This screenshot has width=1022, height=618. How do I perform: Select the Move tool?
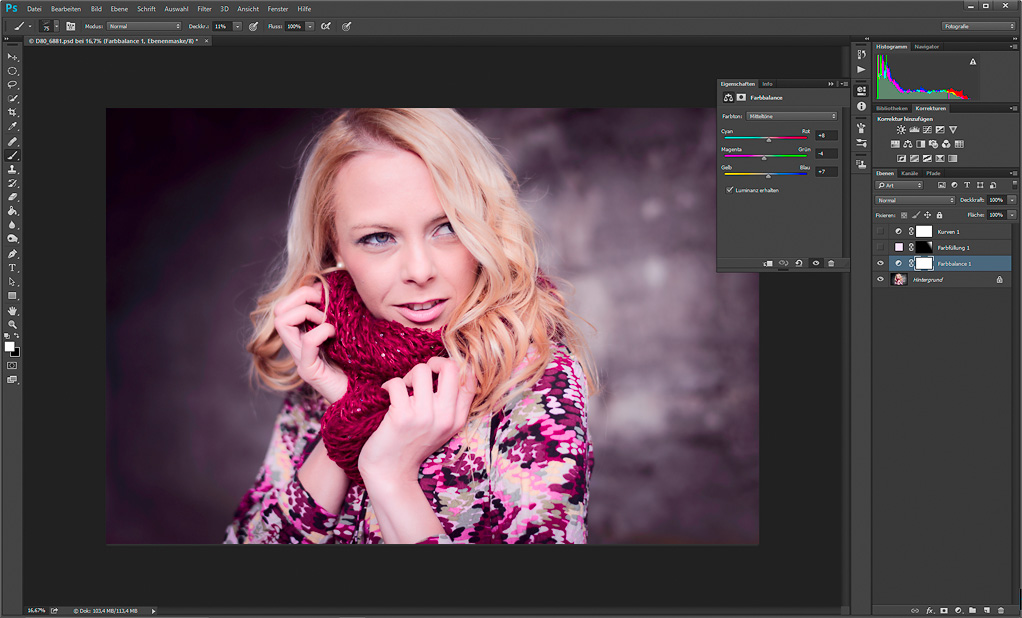[x=12, y=57]
